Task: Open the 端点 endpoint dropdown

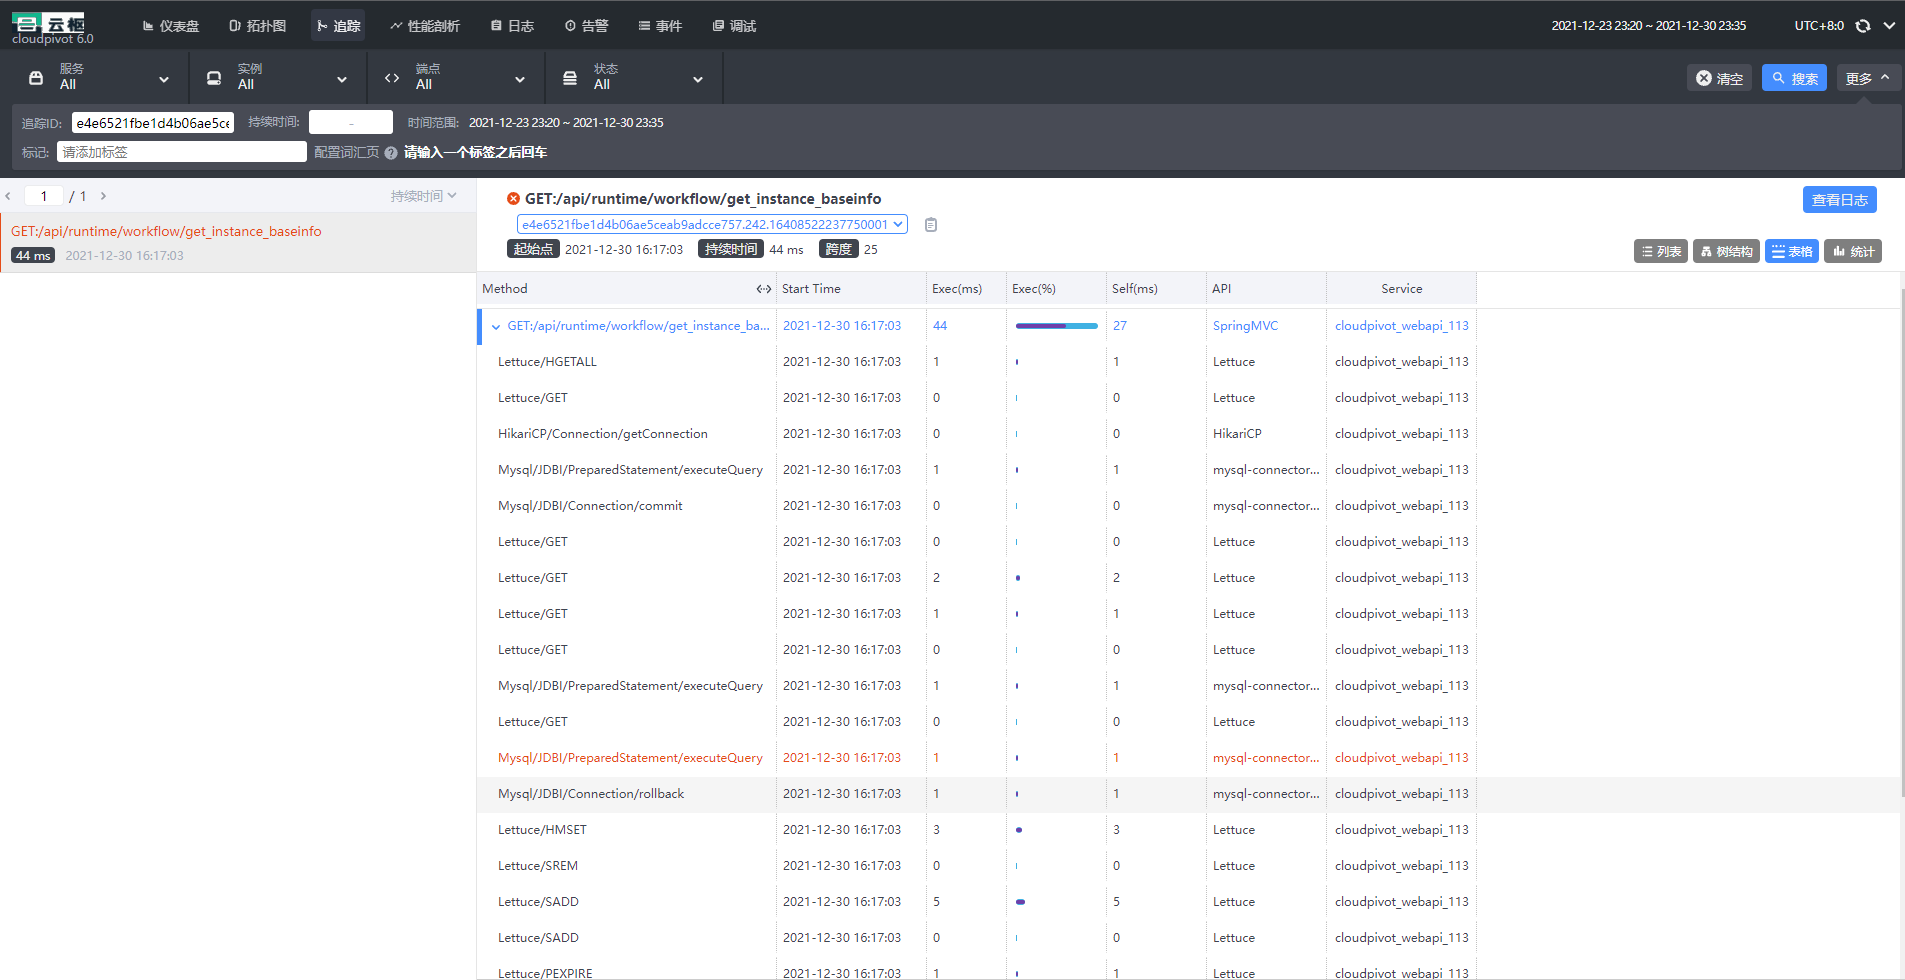Action: [x=455, y=77]
